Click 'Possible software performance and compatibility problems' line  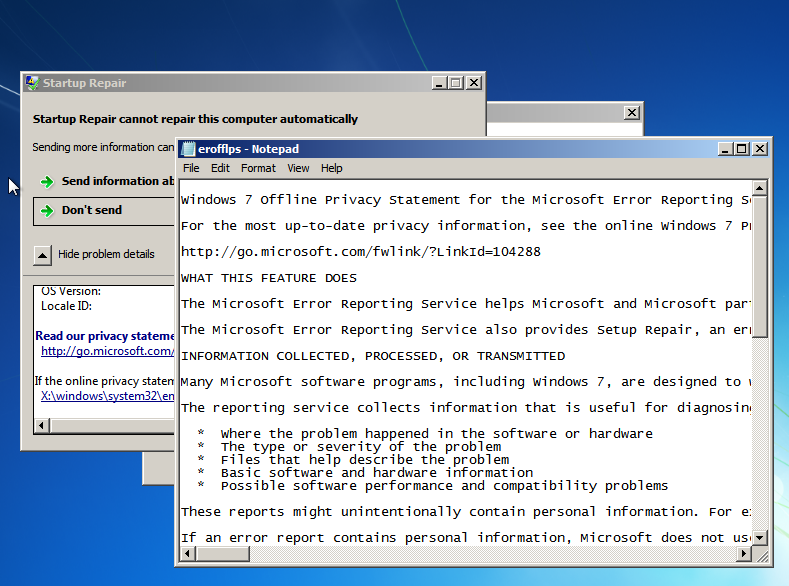coord(444,486)
